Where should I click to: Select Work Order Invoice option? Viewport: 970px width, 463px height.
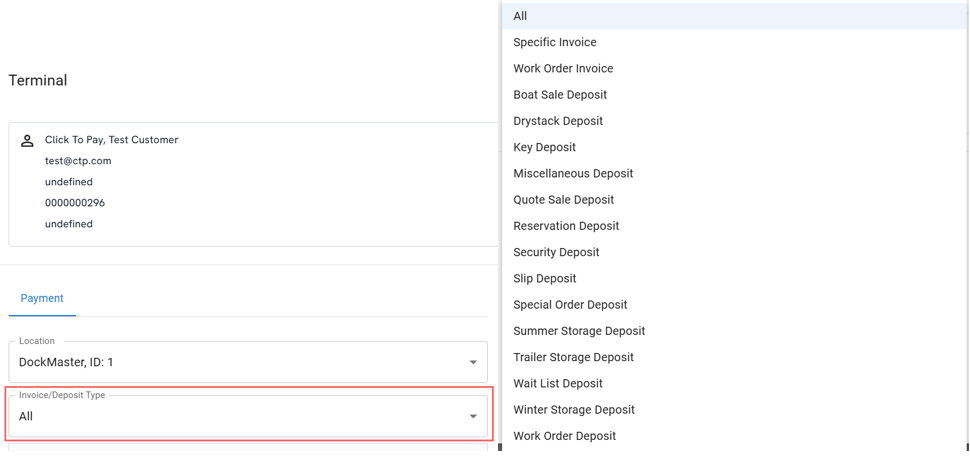tap(736, 69)
